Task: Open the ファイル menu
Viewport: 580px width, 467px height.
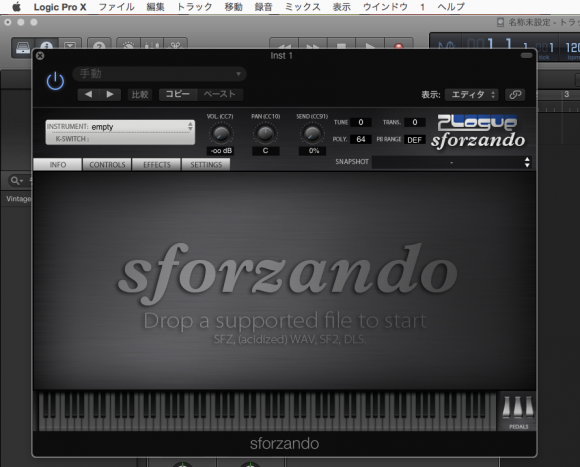Action: tap(117, 7)
